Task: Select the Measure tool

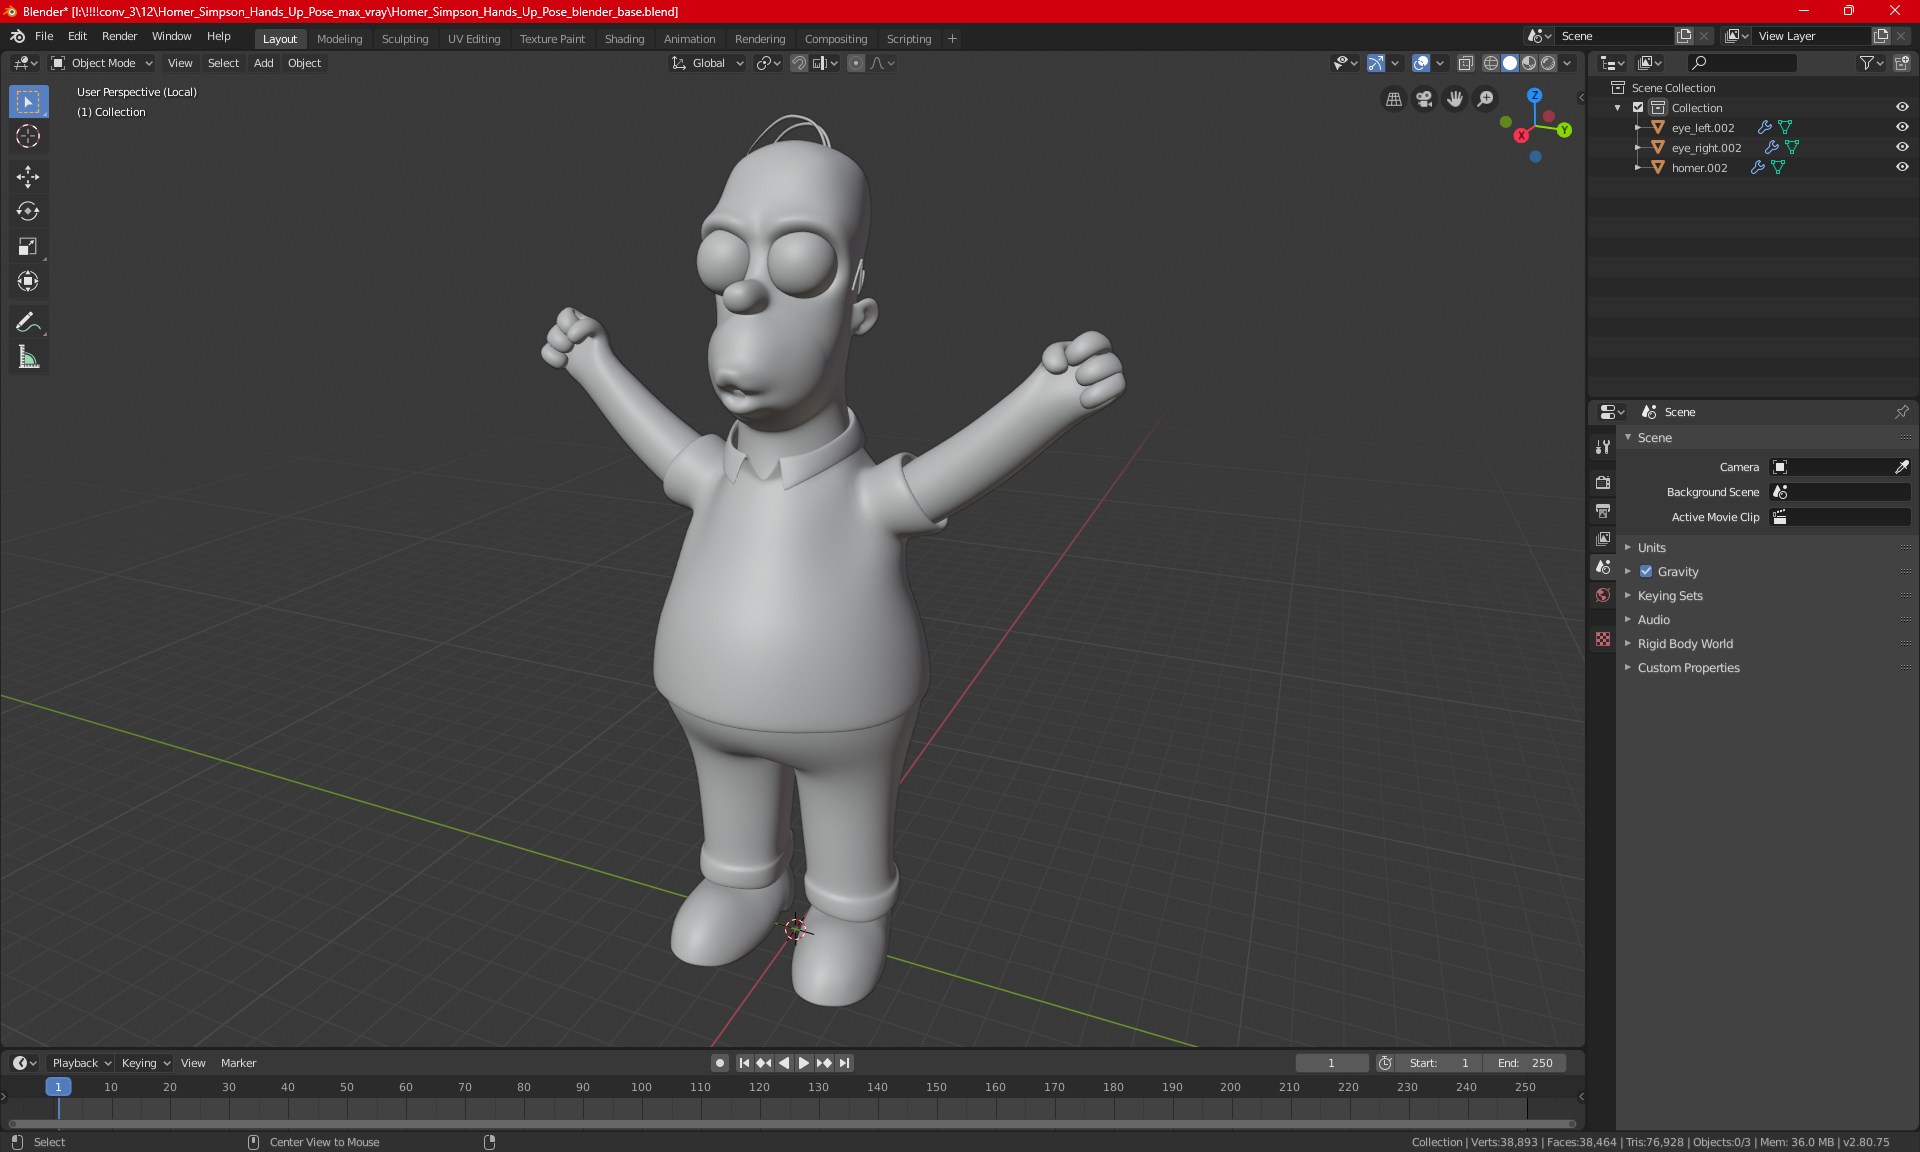Action: [x=28, y=357]
